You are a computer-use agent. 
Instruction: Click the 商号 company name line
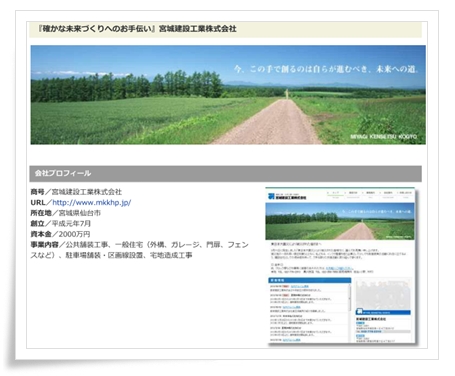[x=76, y=192]
